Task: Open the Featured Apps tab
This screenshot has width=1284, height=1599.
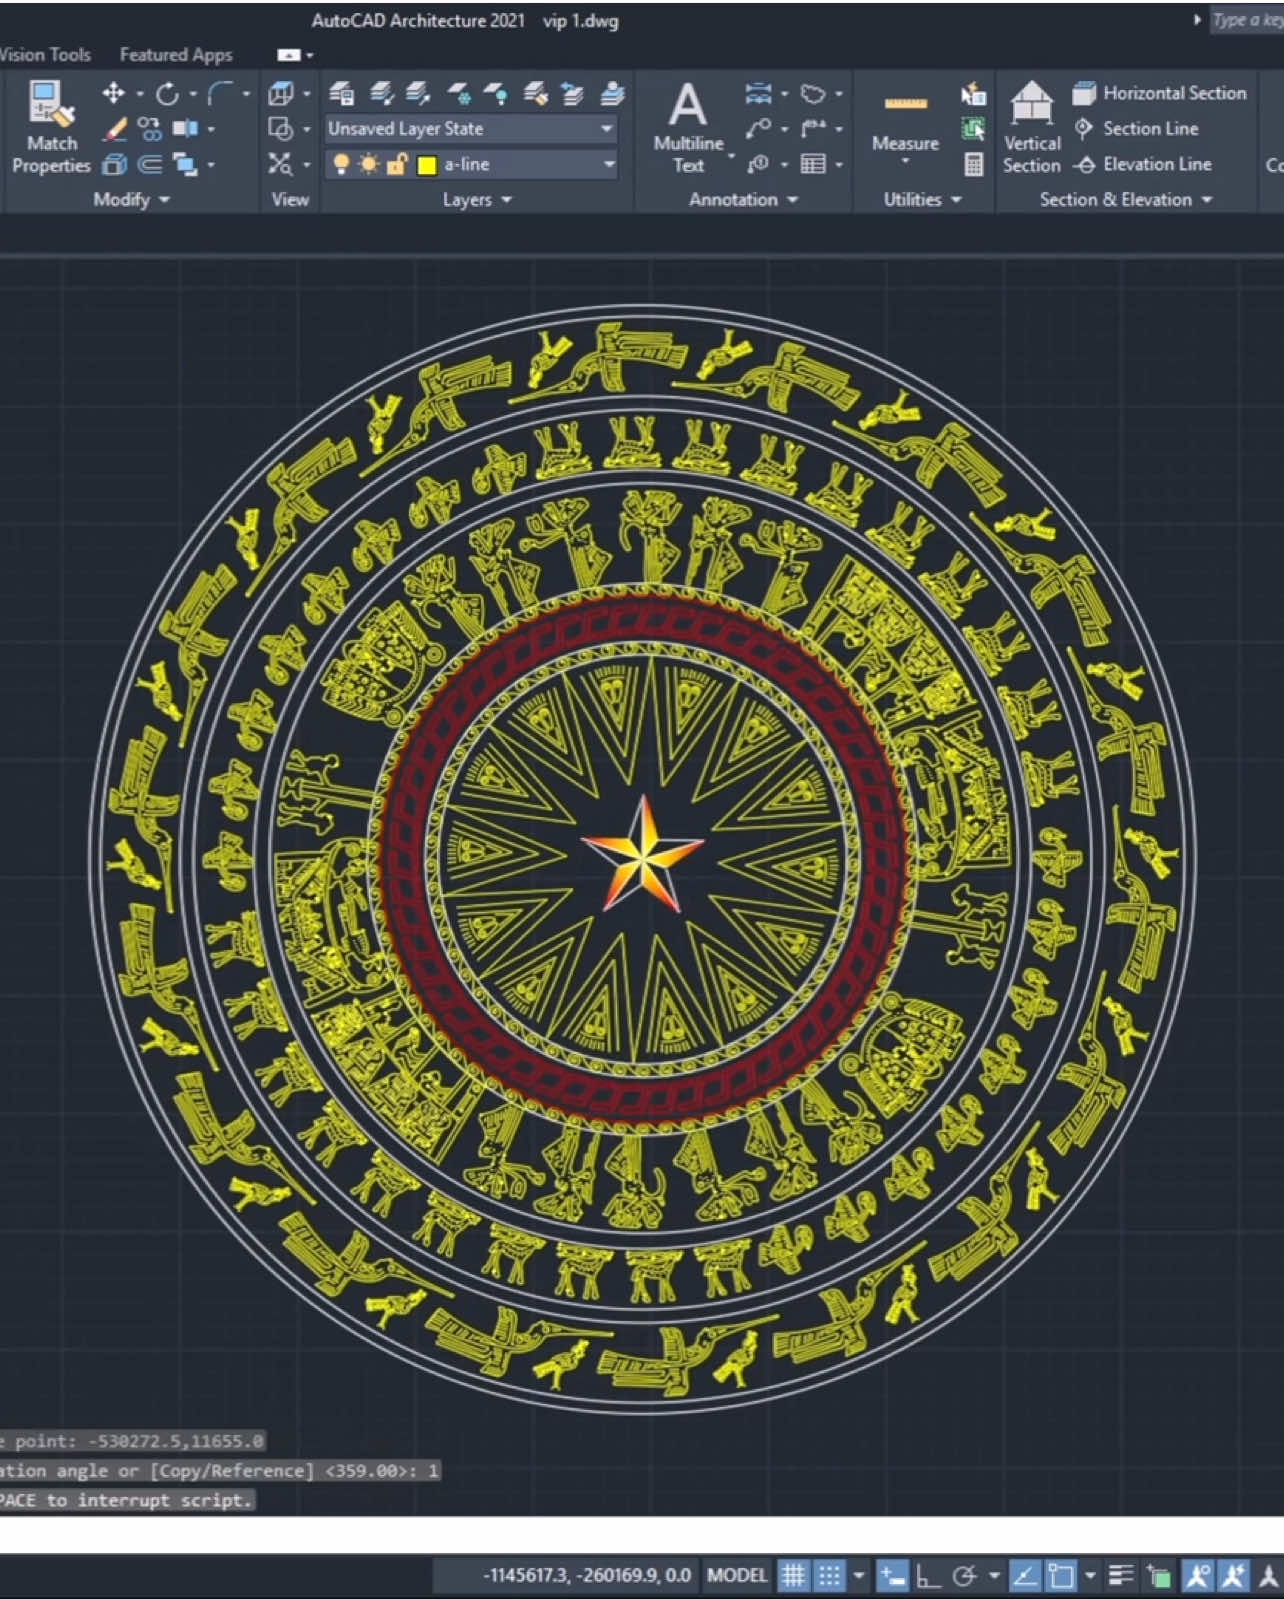Action: (176, 54)
